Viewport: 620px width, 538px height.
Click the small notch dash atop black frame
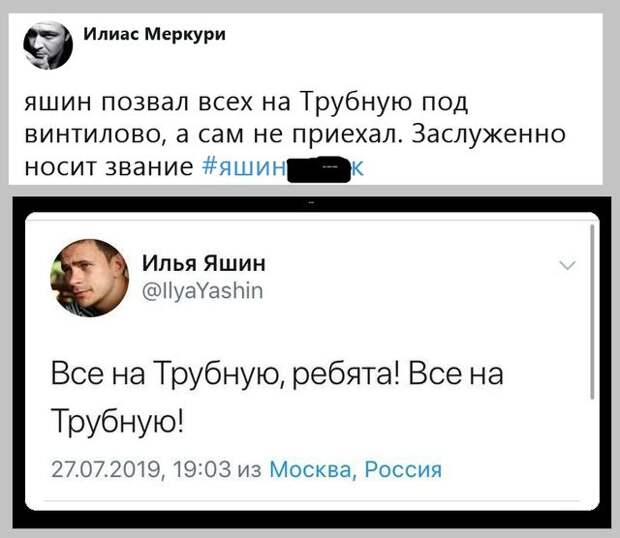point(311,203)
